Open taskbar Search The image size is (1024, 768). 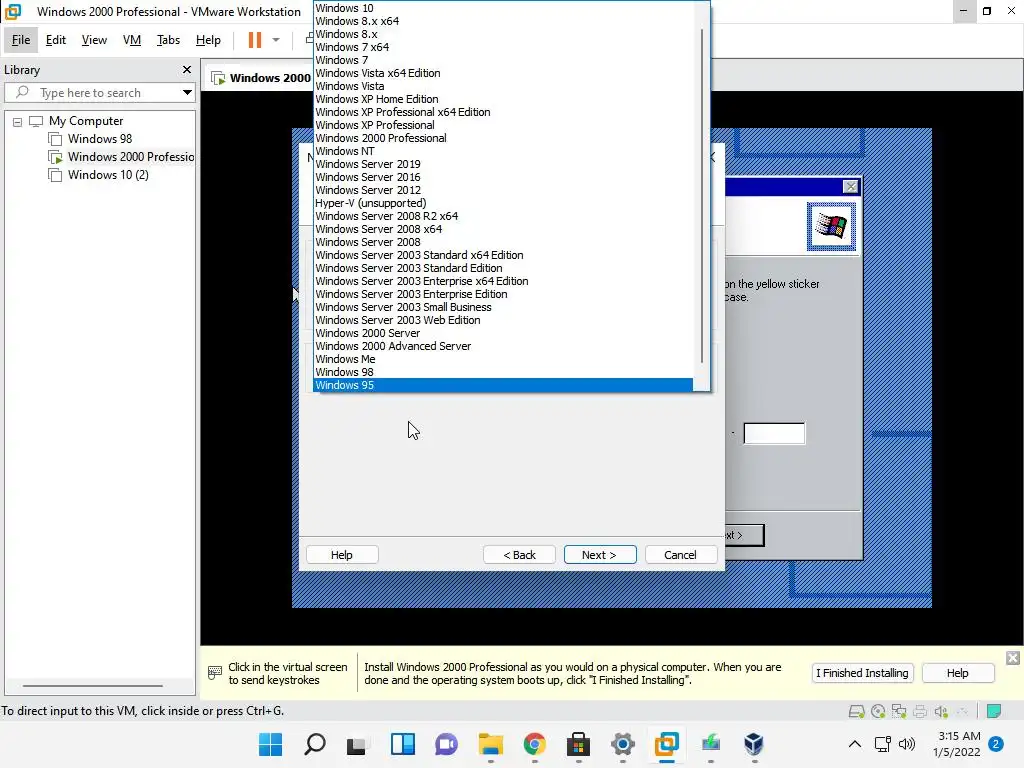tap(315, 744)
